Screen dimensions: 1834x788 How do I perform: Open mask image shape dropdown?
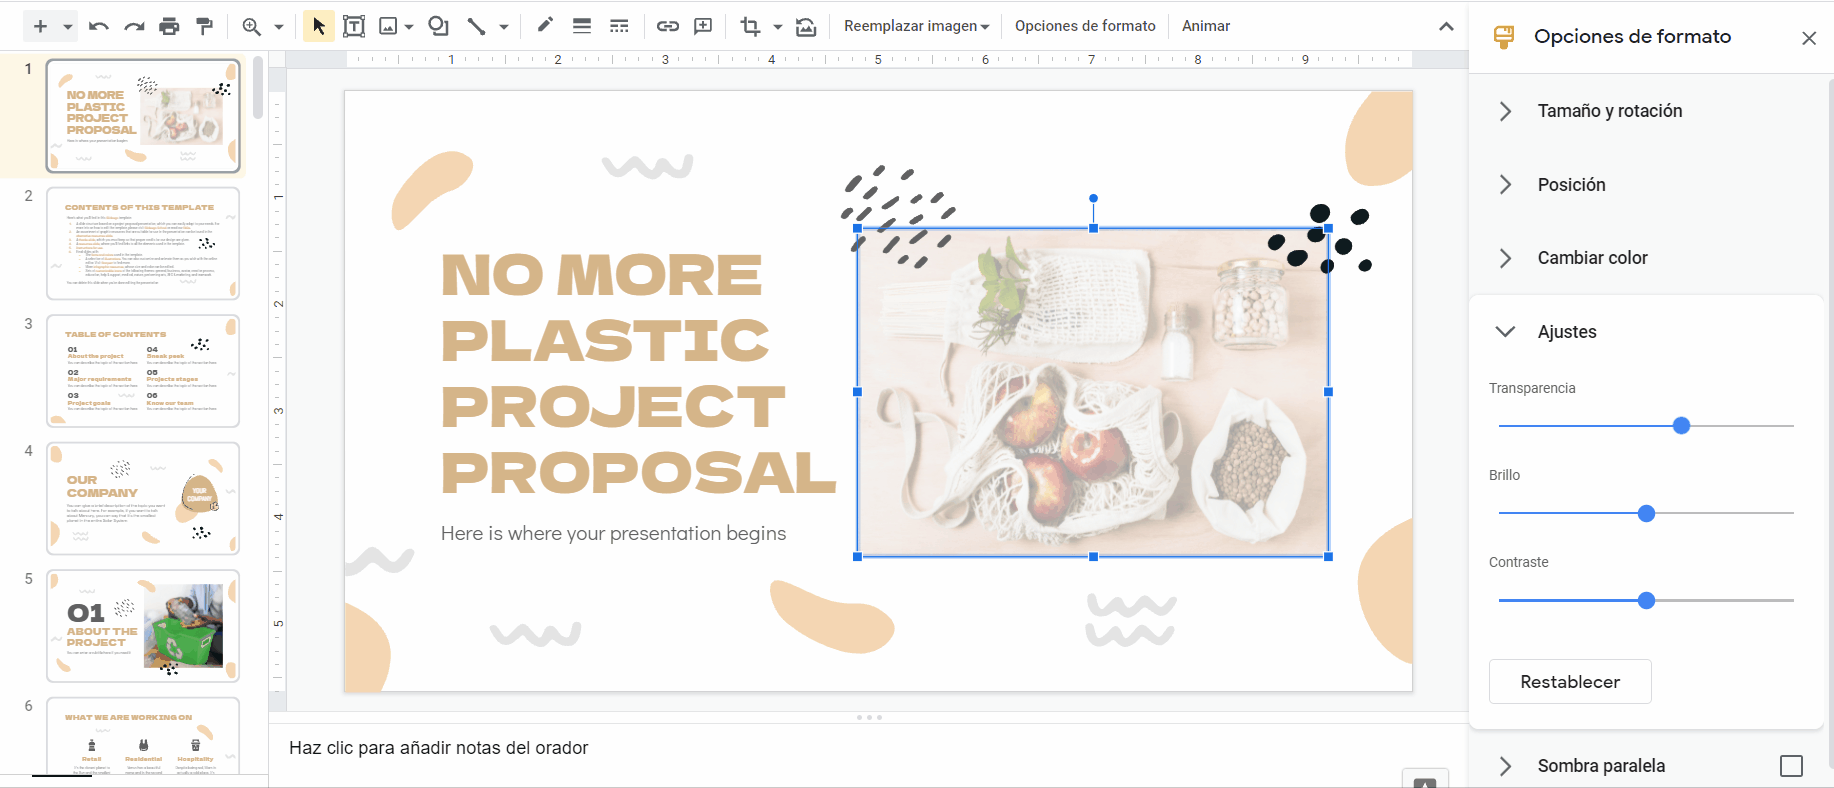[x=778, y=27]
